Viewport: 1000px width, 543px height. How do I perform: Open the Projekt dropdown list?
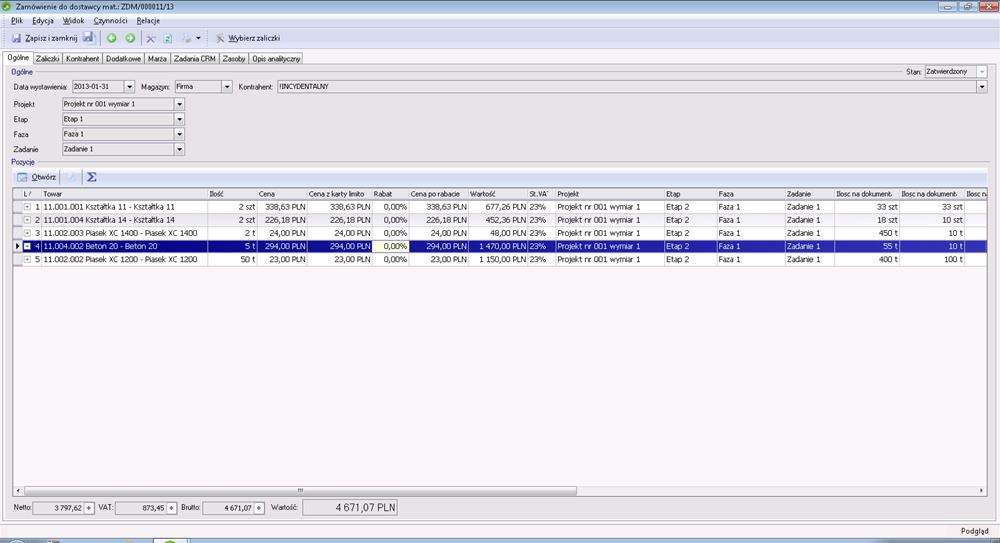(180, 104)
